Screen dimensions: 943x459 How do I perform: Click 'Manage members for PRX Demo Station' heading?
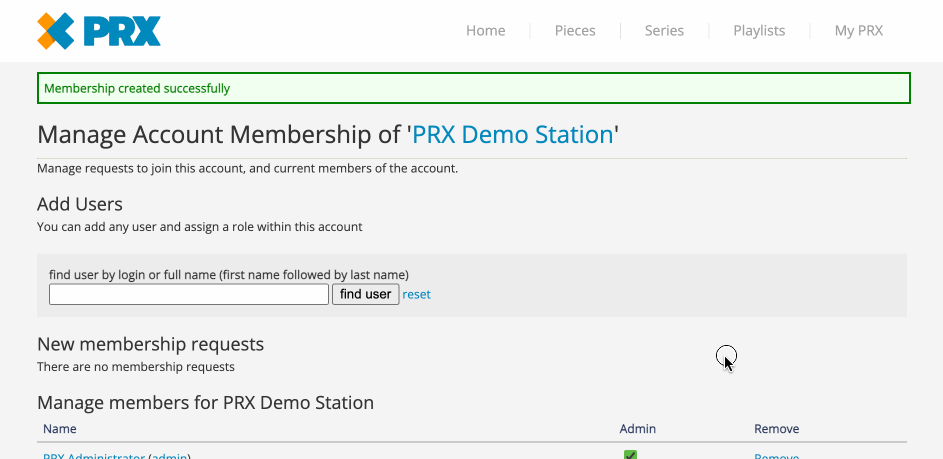(x=206, y=402)
